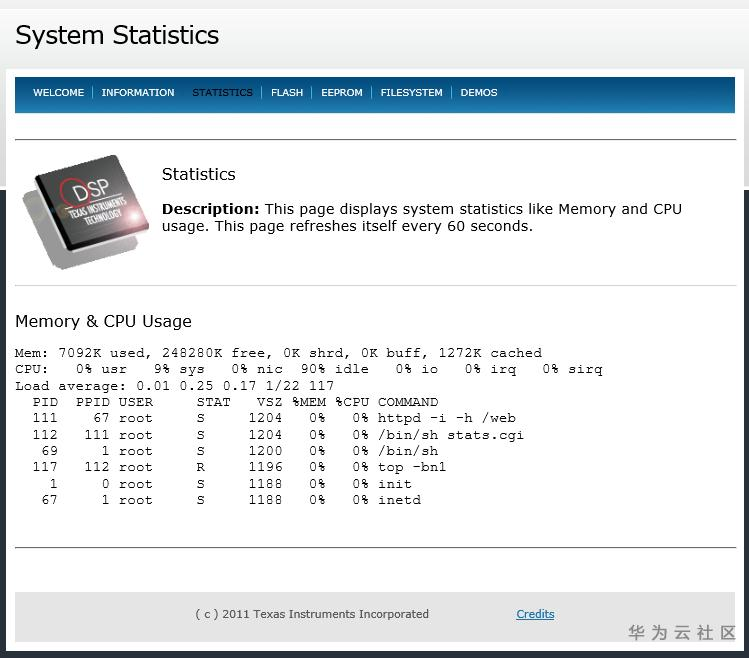749x658 pixels.
Task: Click VSZ value 1196
Action: click(x=265, y=467)
